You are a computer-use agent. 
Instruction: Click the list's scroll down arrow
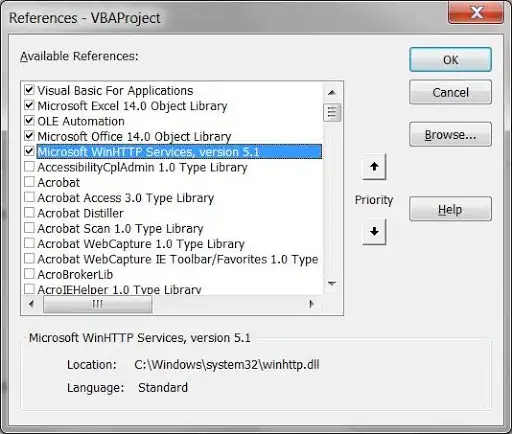(x=332, y=284)
